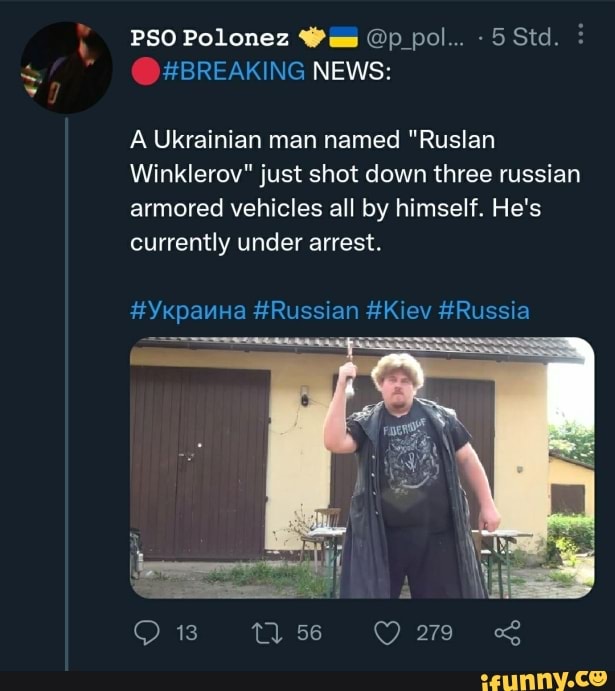Viewport: 615px width, 691px height.
Task: Open the attached photo of the man
Action: 362,467
